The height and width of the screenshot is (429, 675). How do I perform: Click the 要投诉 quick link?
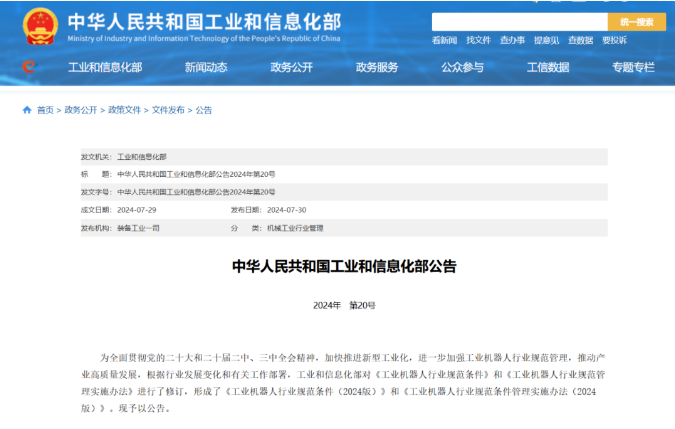tap(614, 40)
